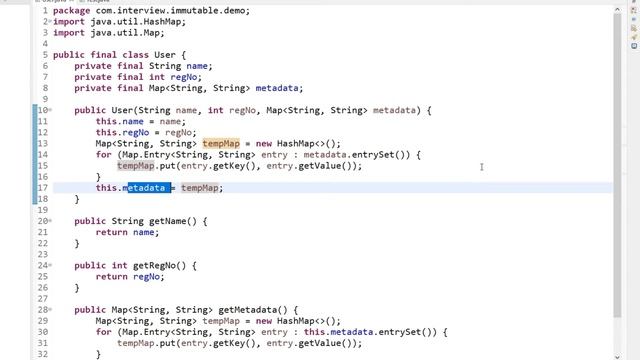
Task: Click 'this.regNo' on line 12
Action: (122, 132)
